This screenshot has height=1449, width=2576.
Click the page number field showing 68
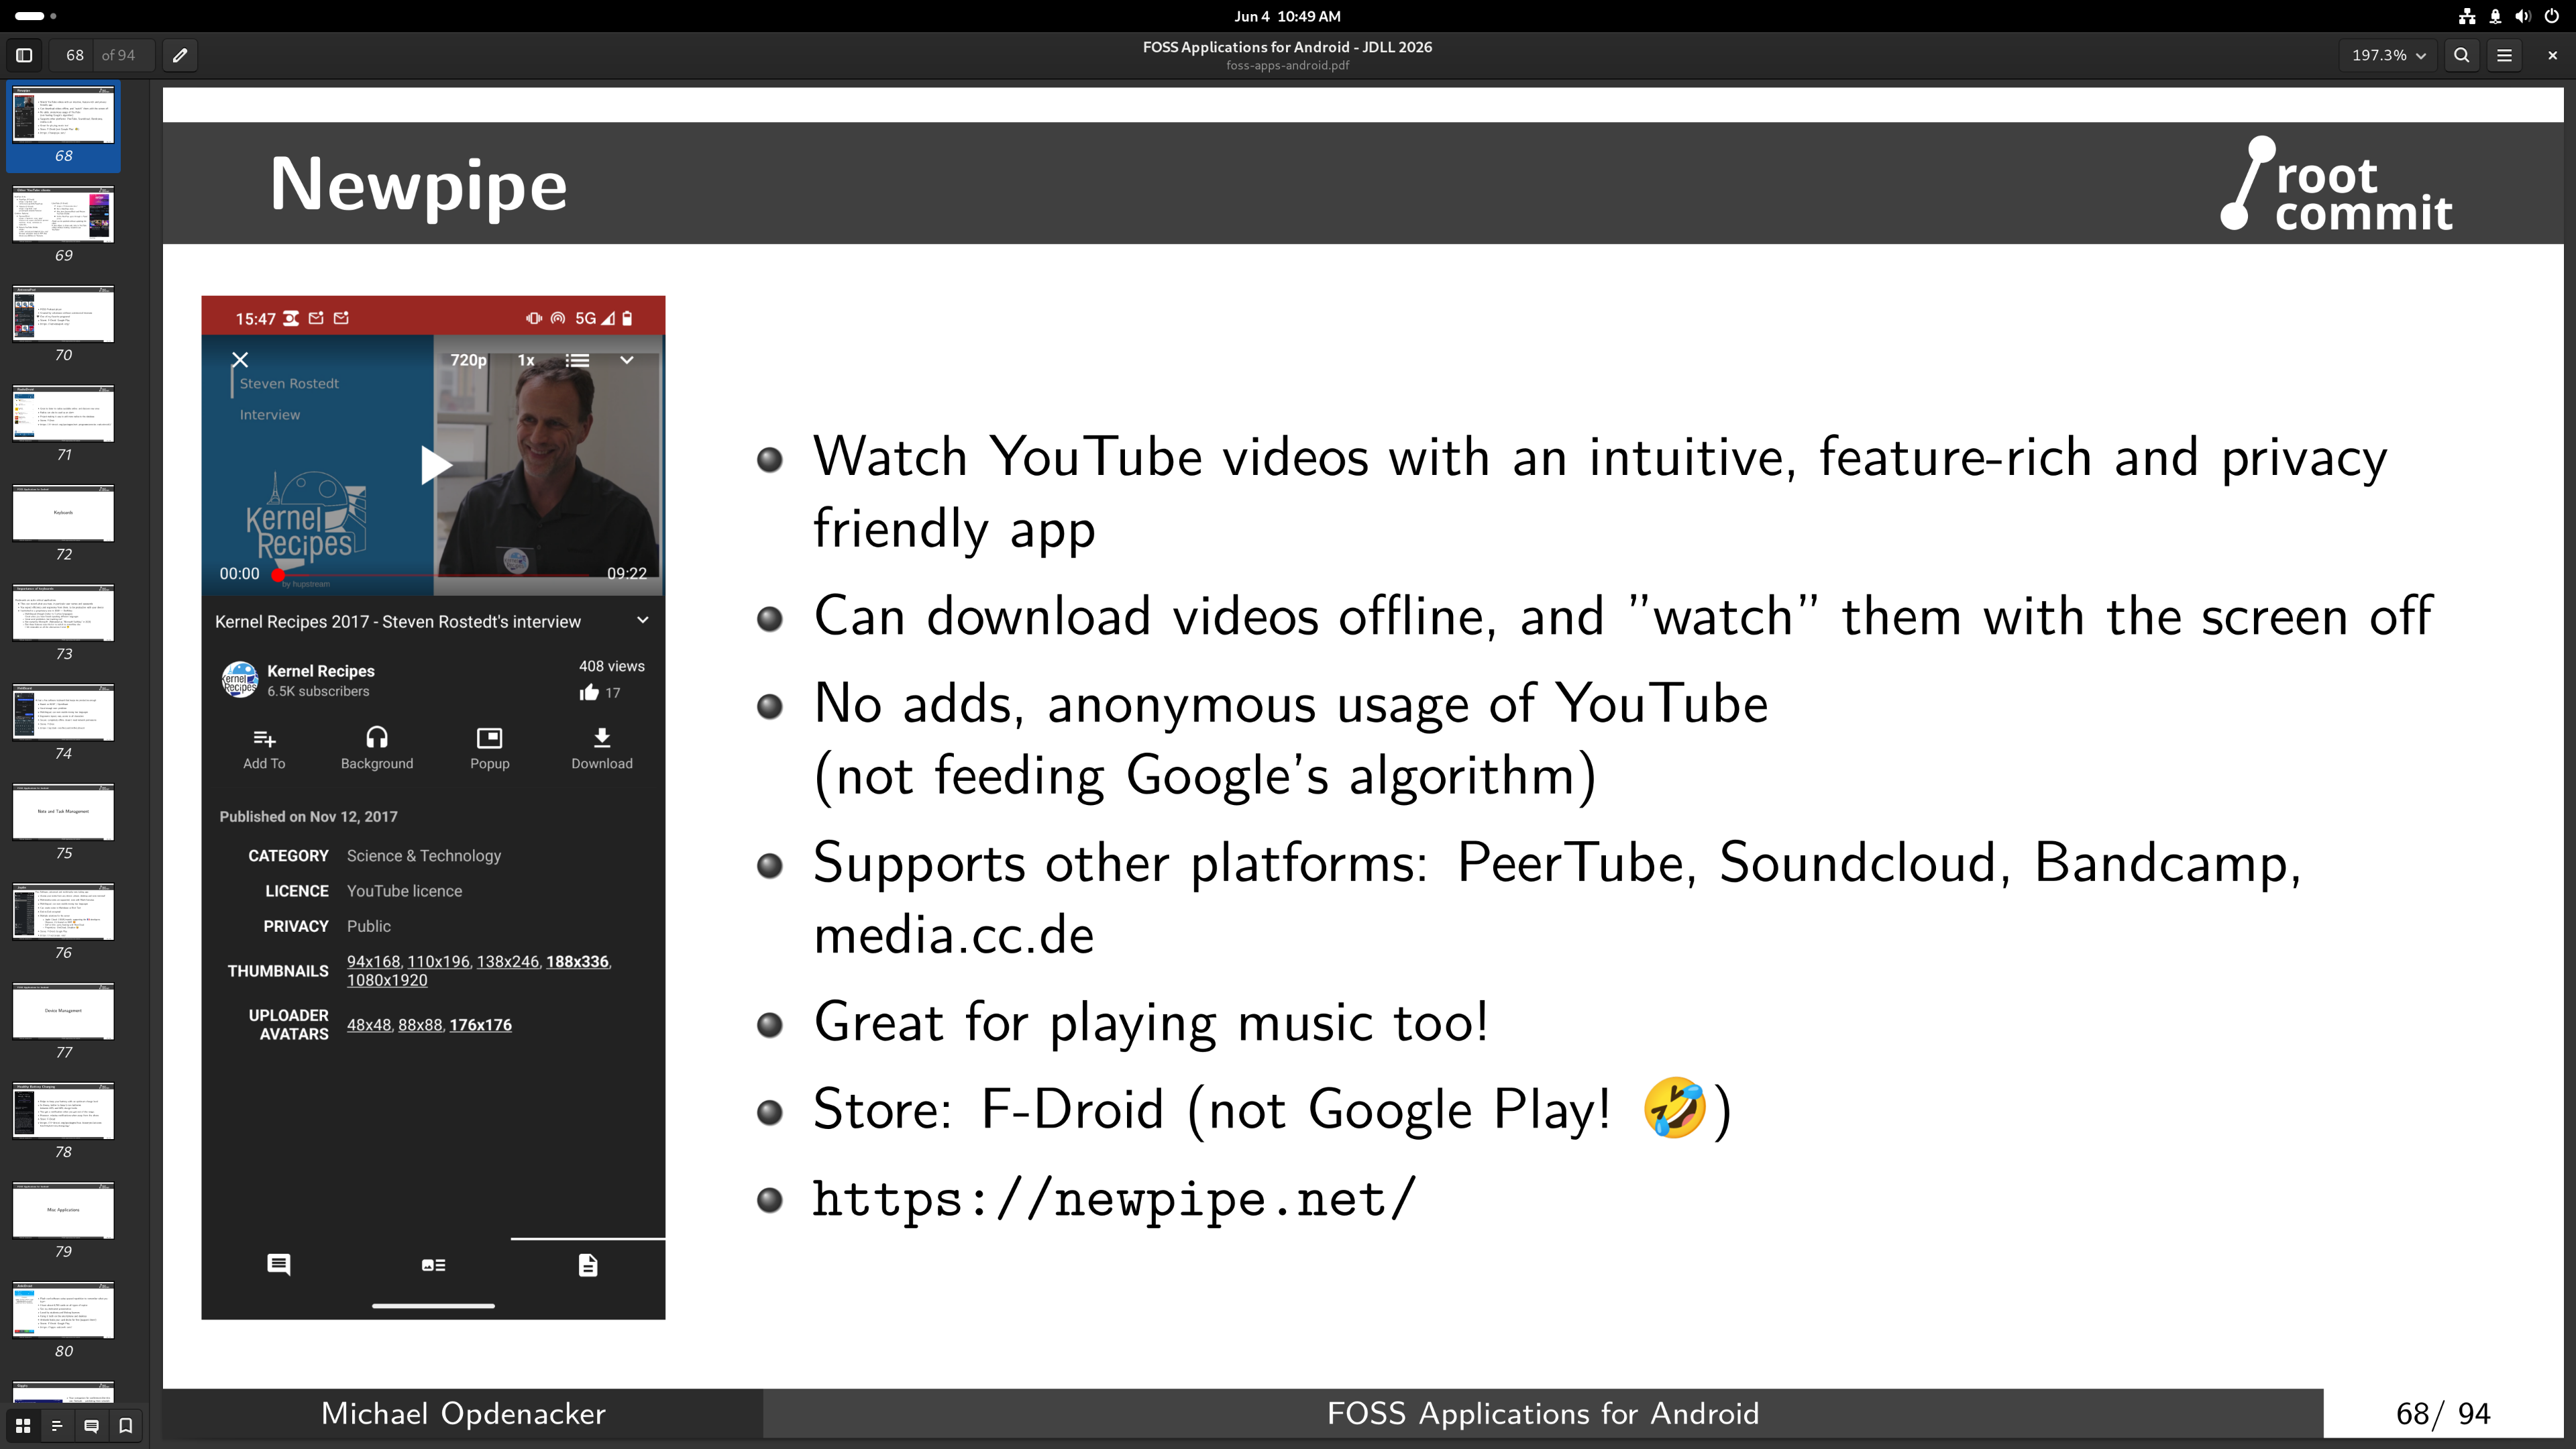coord(75,55)
